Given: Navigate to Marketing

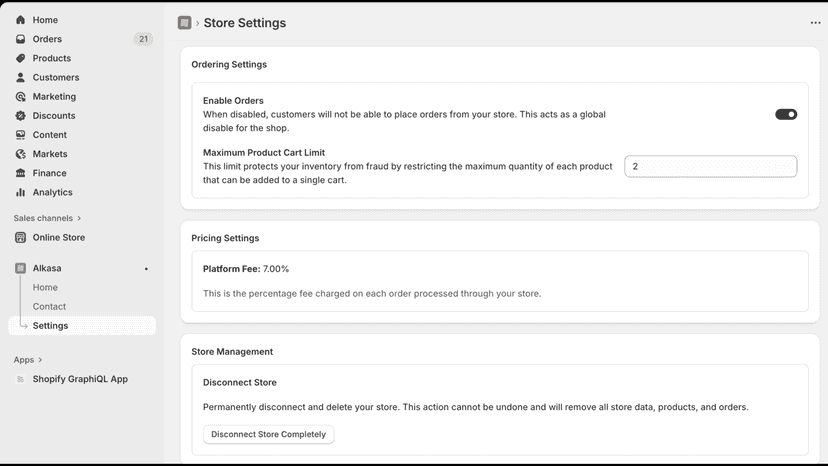Looking at the screenshot, I should pos(54,97).
